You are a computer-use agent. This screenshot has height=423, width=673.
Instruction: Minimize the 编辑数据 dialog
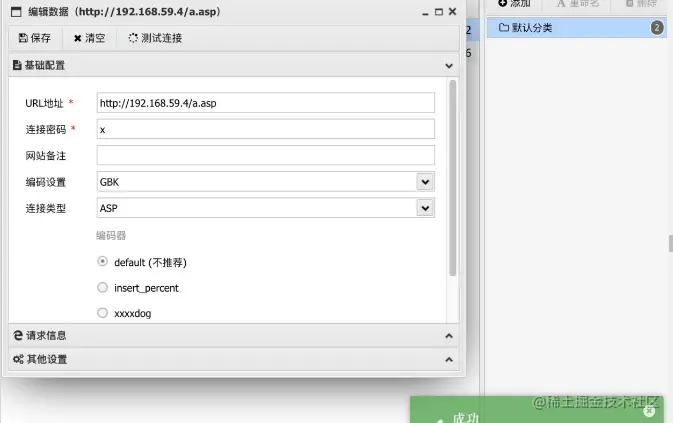click(425, 12)
